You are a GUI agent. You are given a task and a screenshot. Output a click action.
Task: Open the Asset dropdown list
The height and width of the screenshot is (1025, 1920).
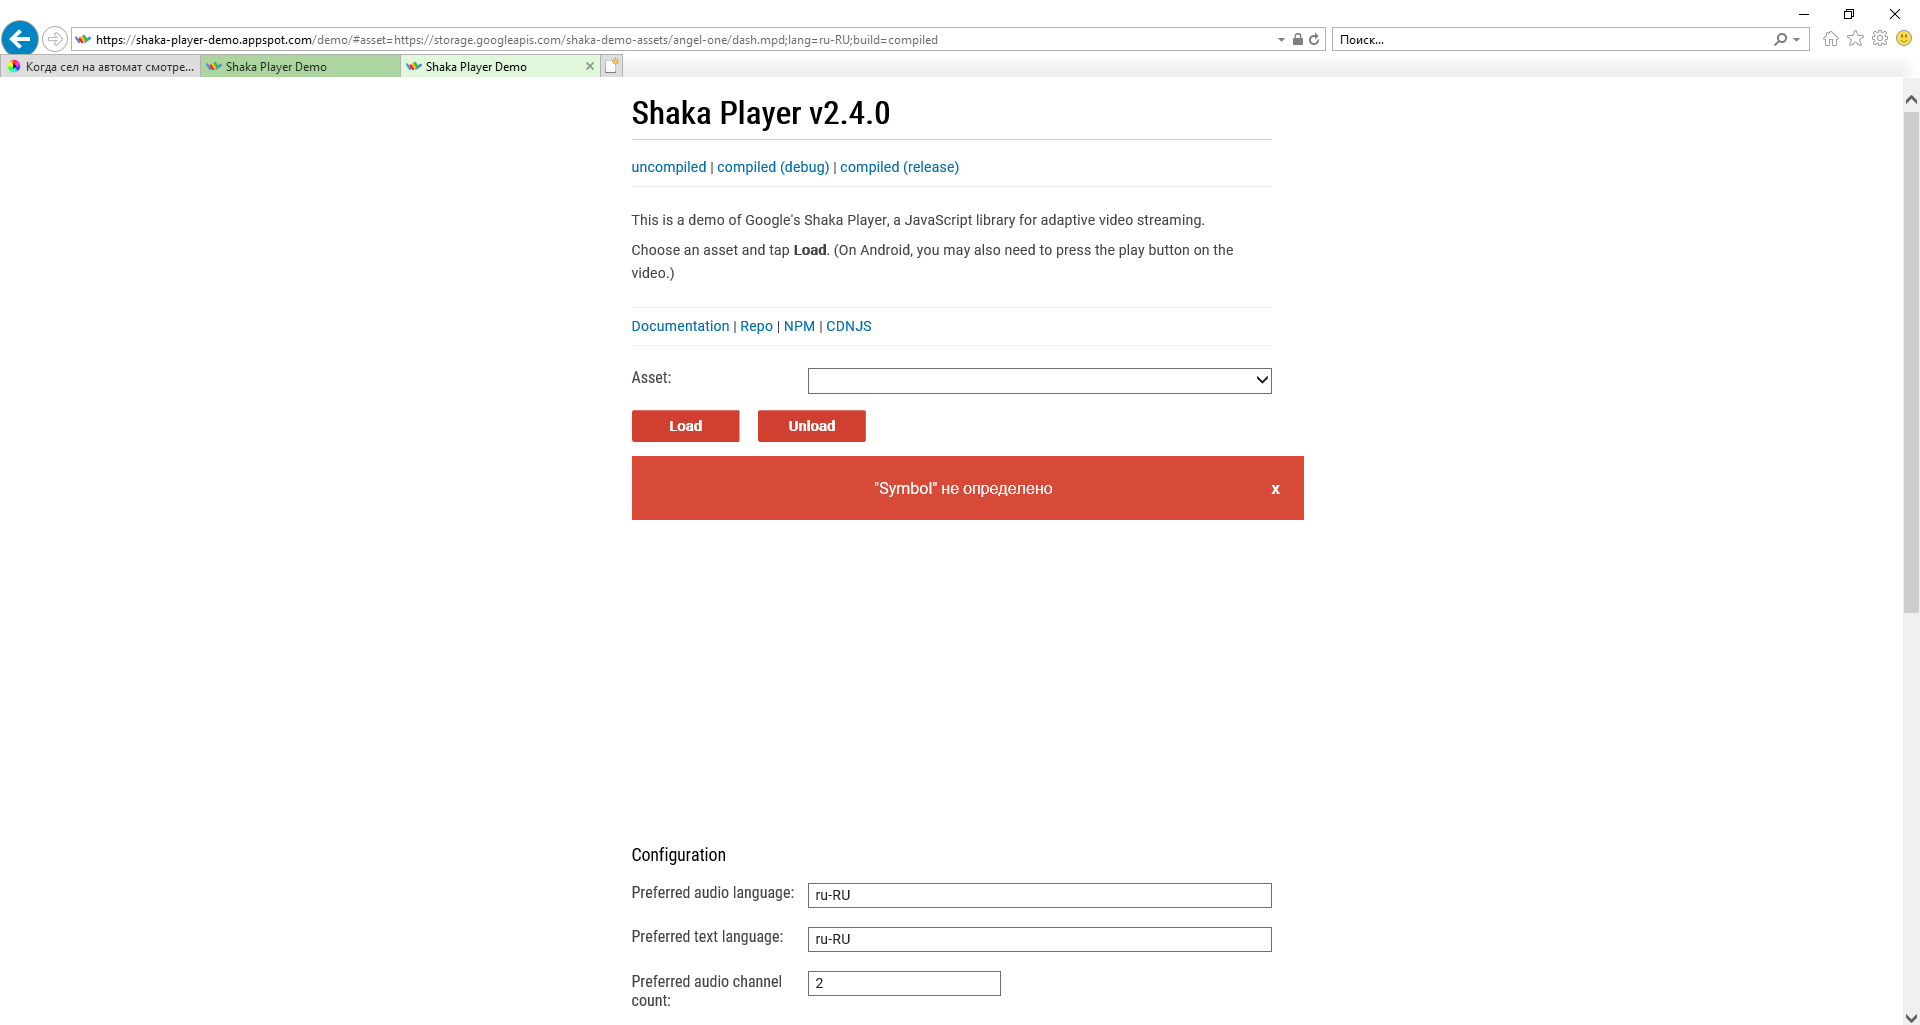click(x=1039, y=380)
